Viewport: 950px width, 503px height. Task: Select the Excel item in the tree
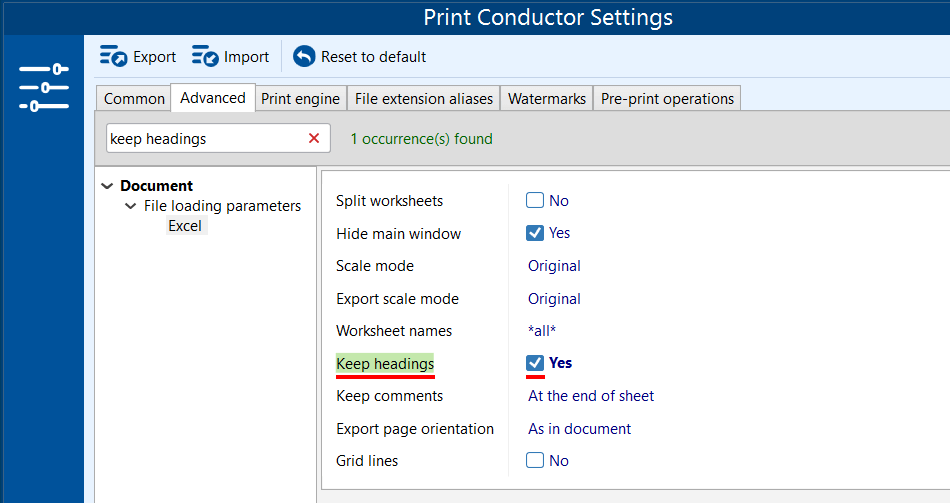185,226
